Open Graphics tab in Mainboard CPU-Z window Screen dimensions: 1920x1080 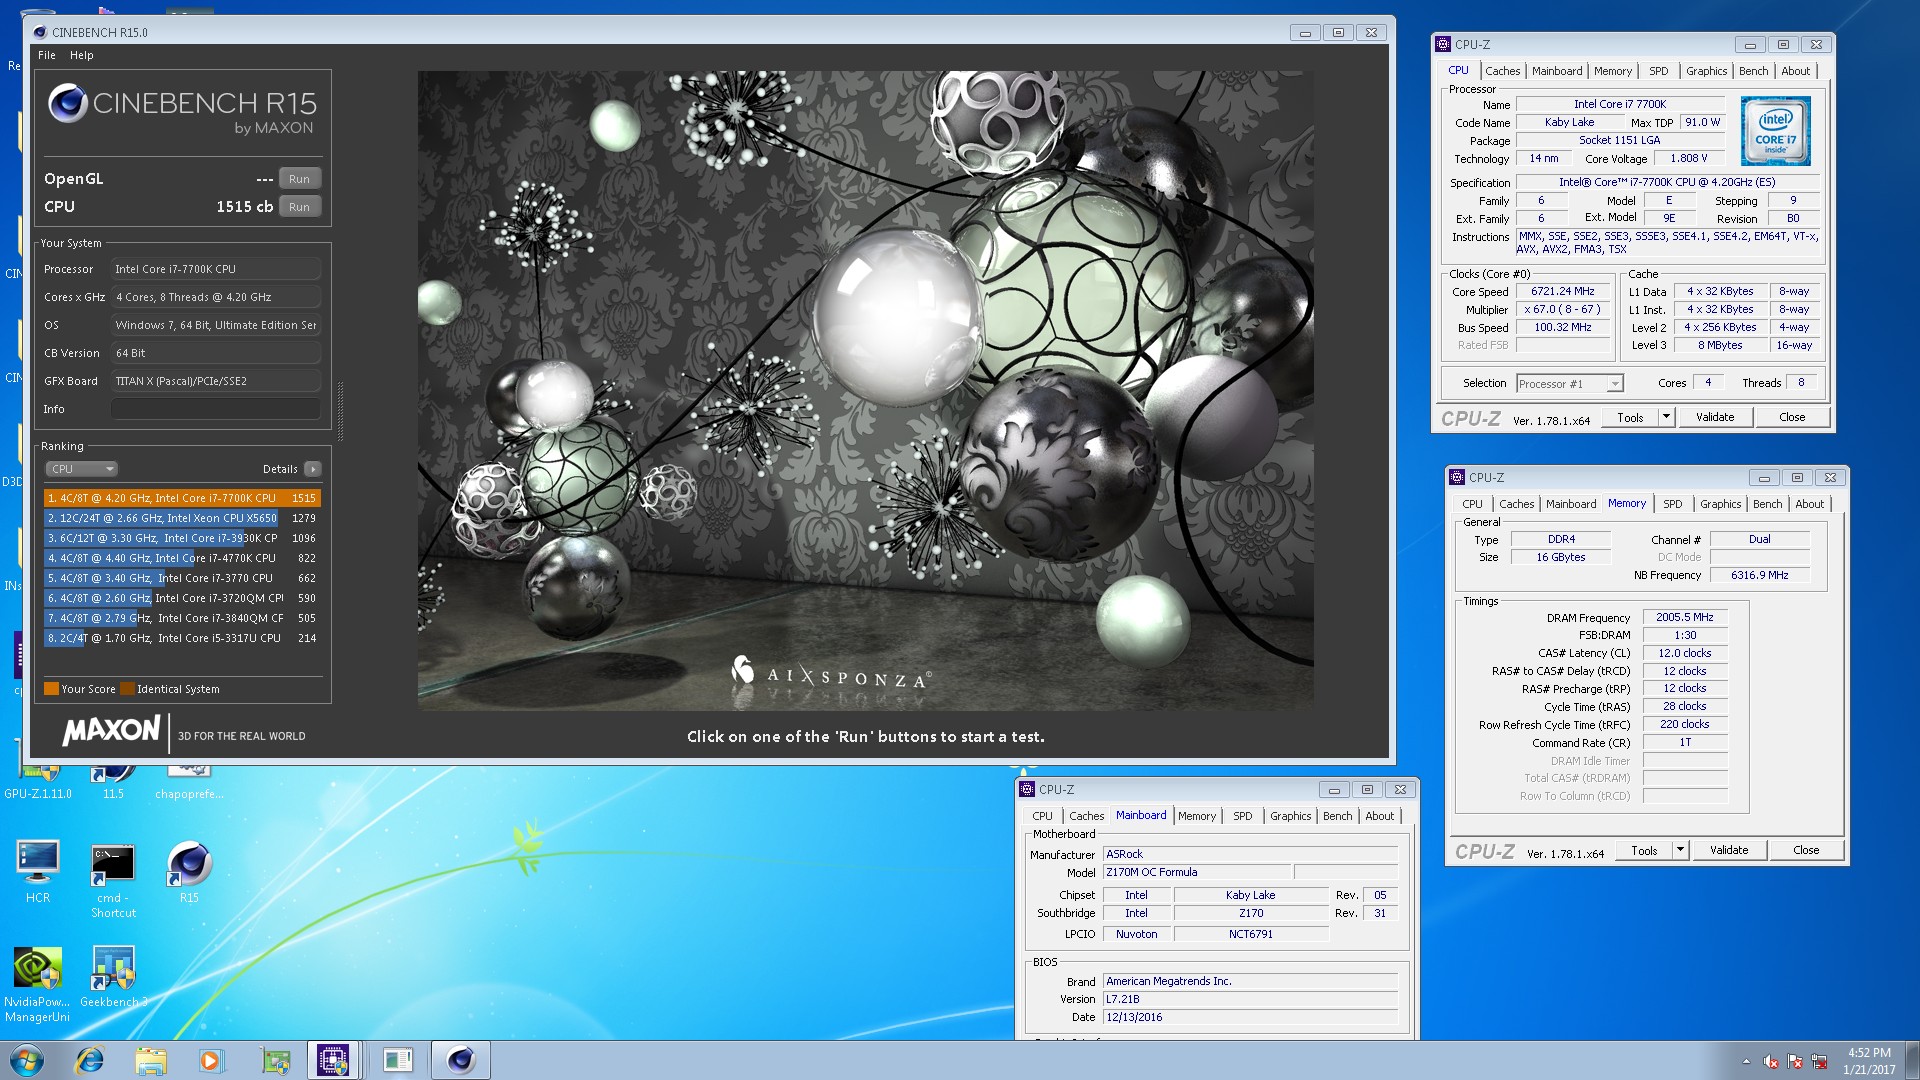[x=1290, y=816]
